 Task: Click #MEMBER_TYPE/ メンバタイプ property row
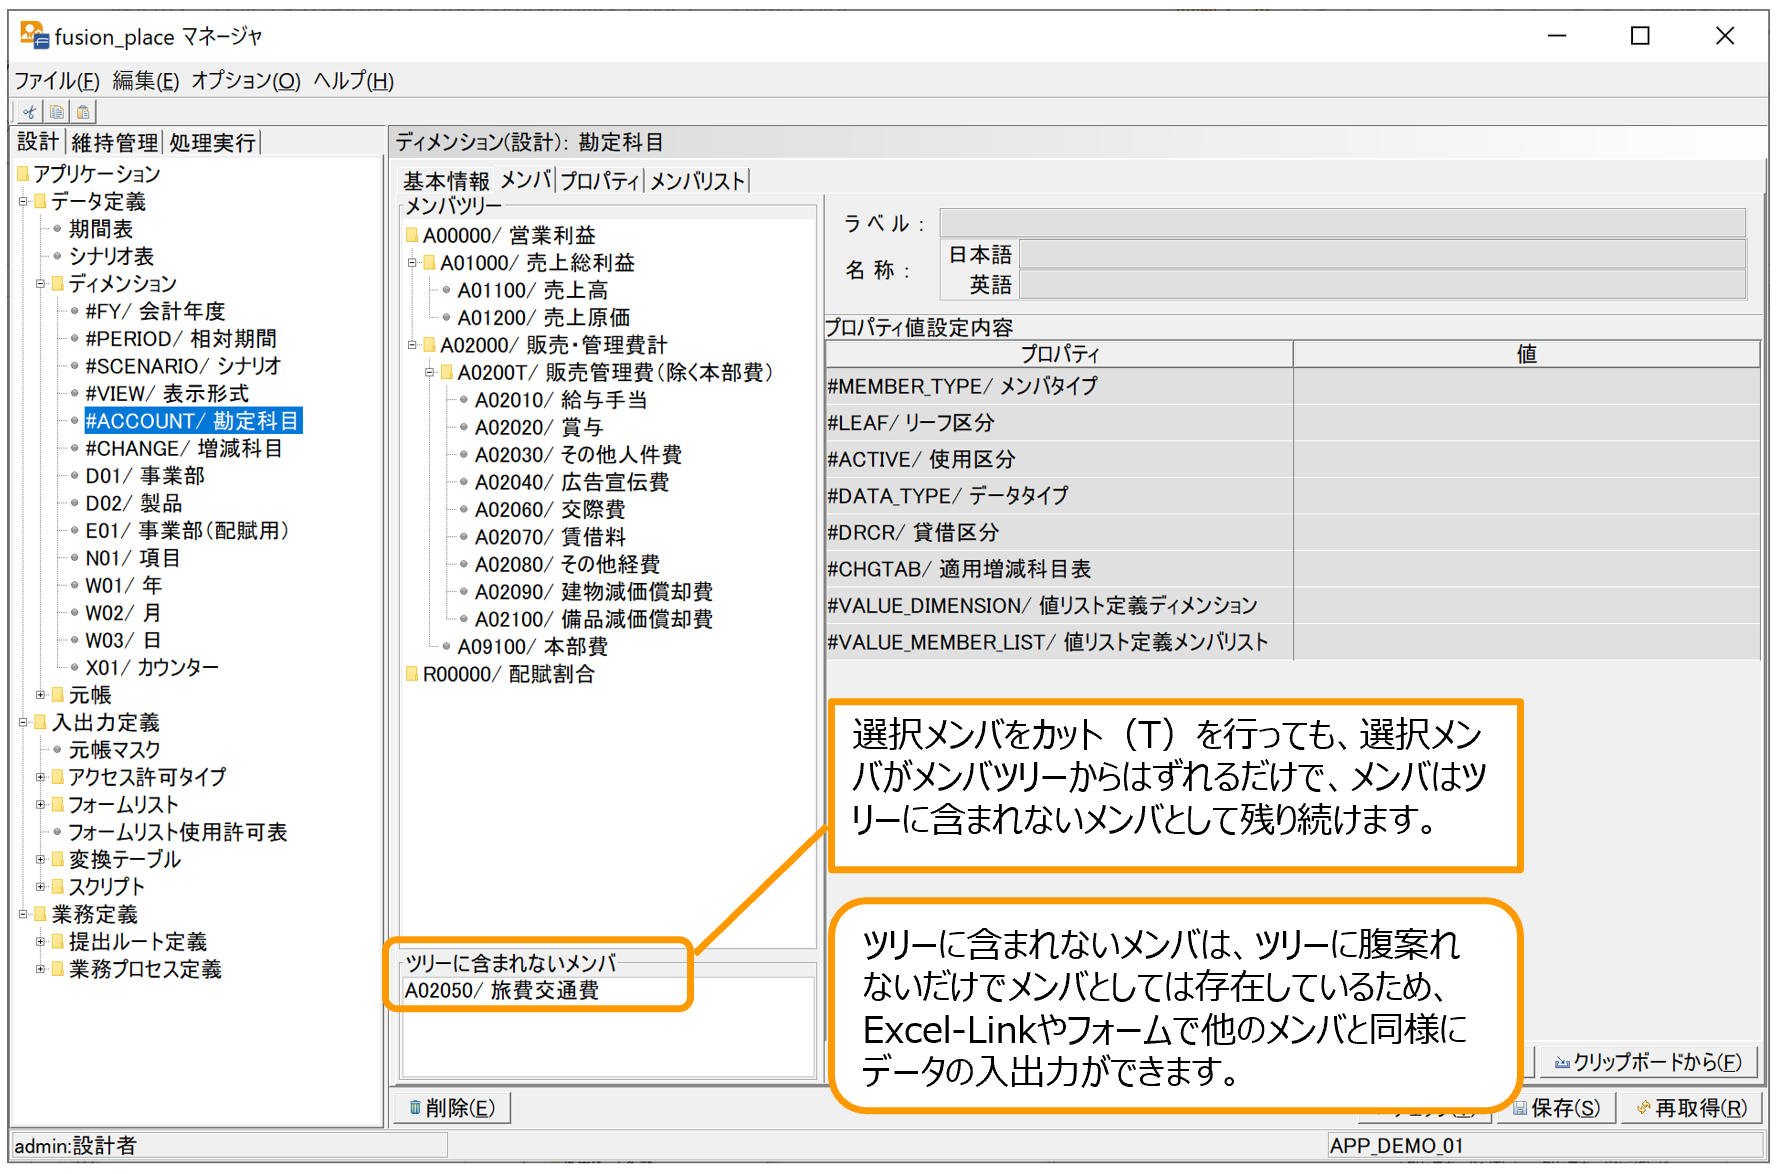click(1293, 386)
